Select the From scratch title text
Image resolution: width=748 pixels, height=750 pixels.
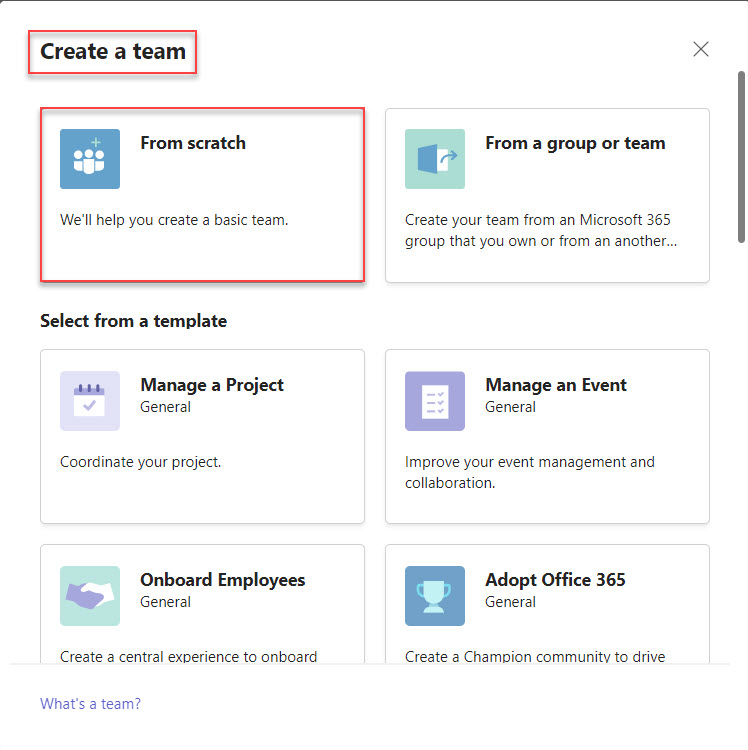click(193, 143)
